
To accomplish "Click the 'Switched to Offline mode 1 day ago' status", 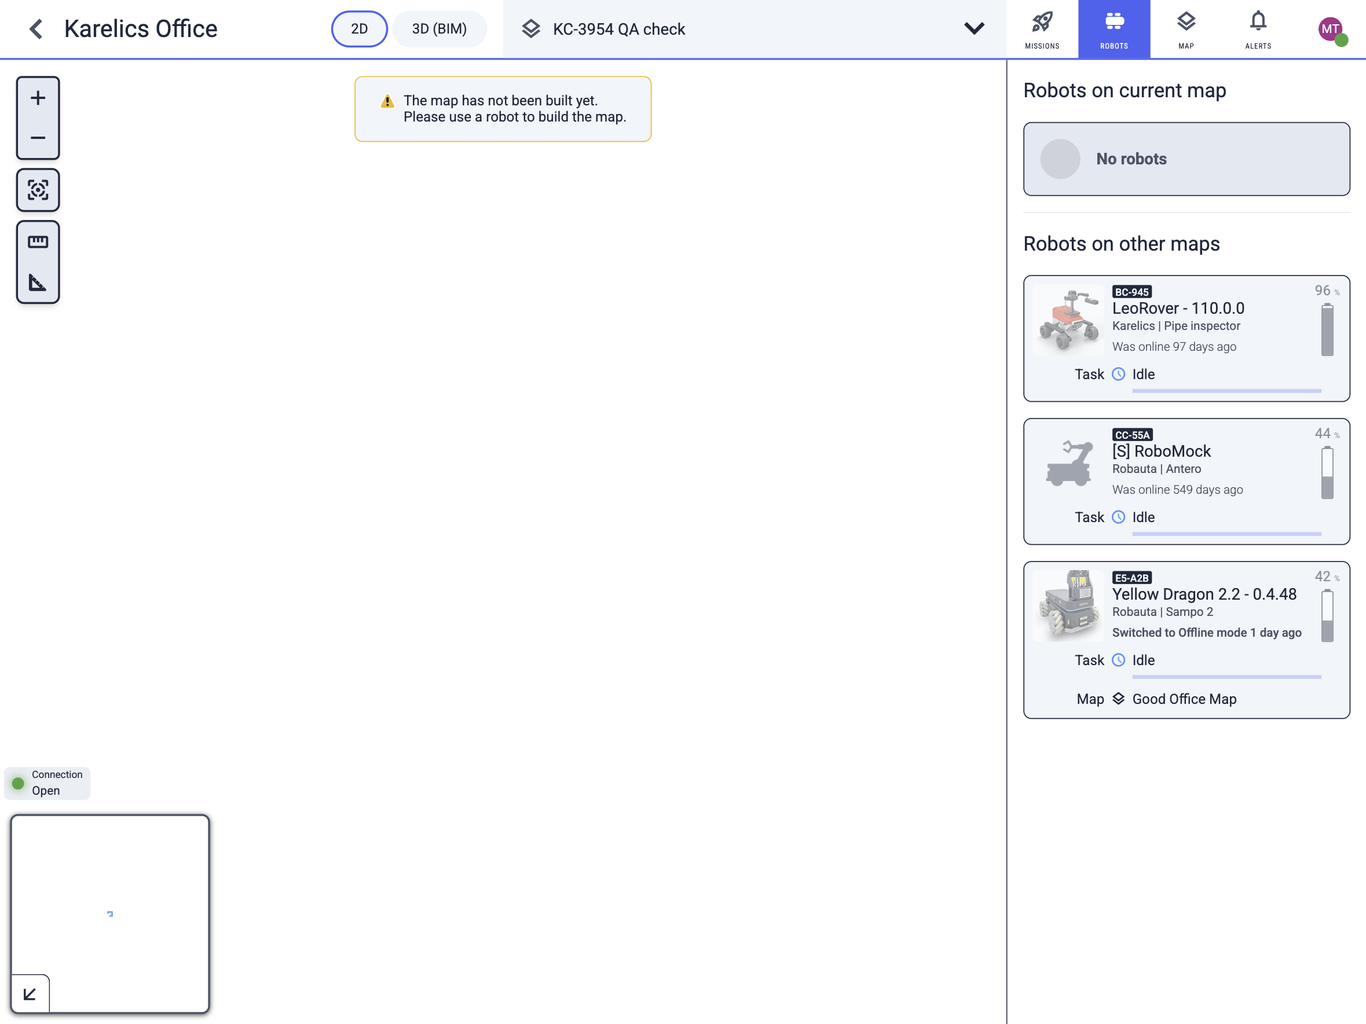I will 1207,633.
